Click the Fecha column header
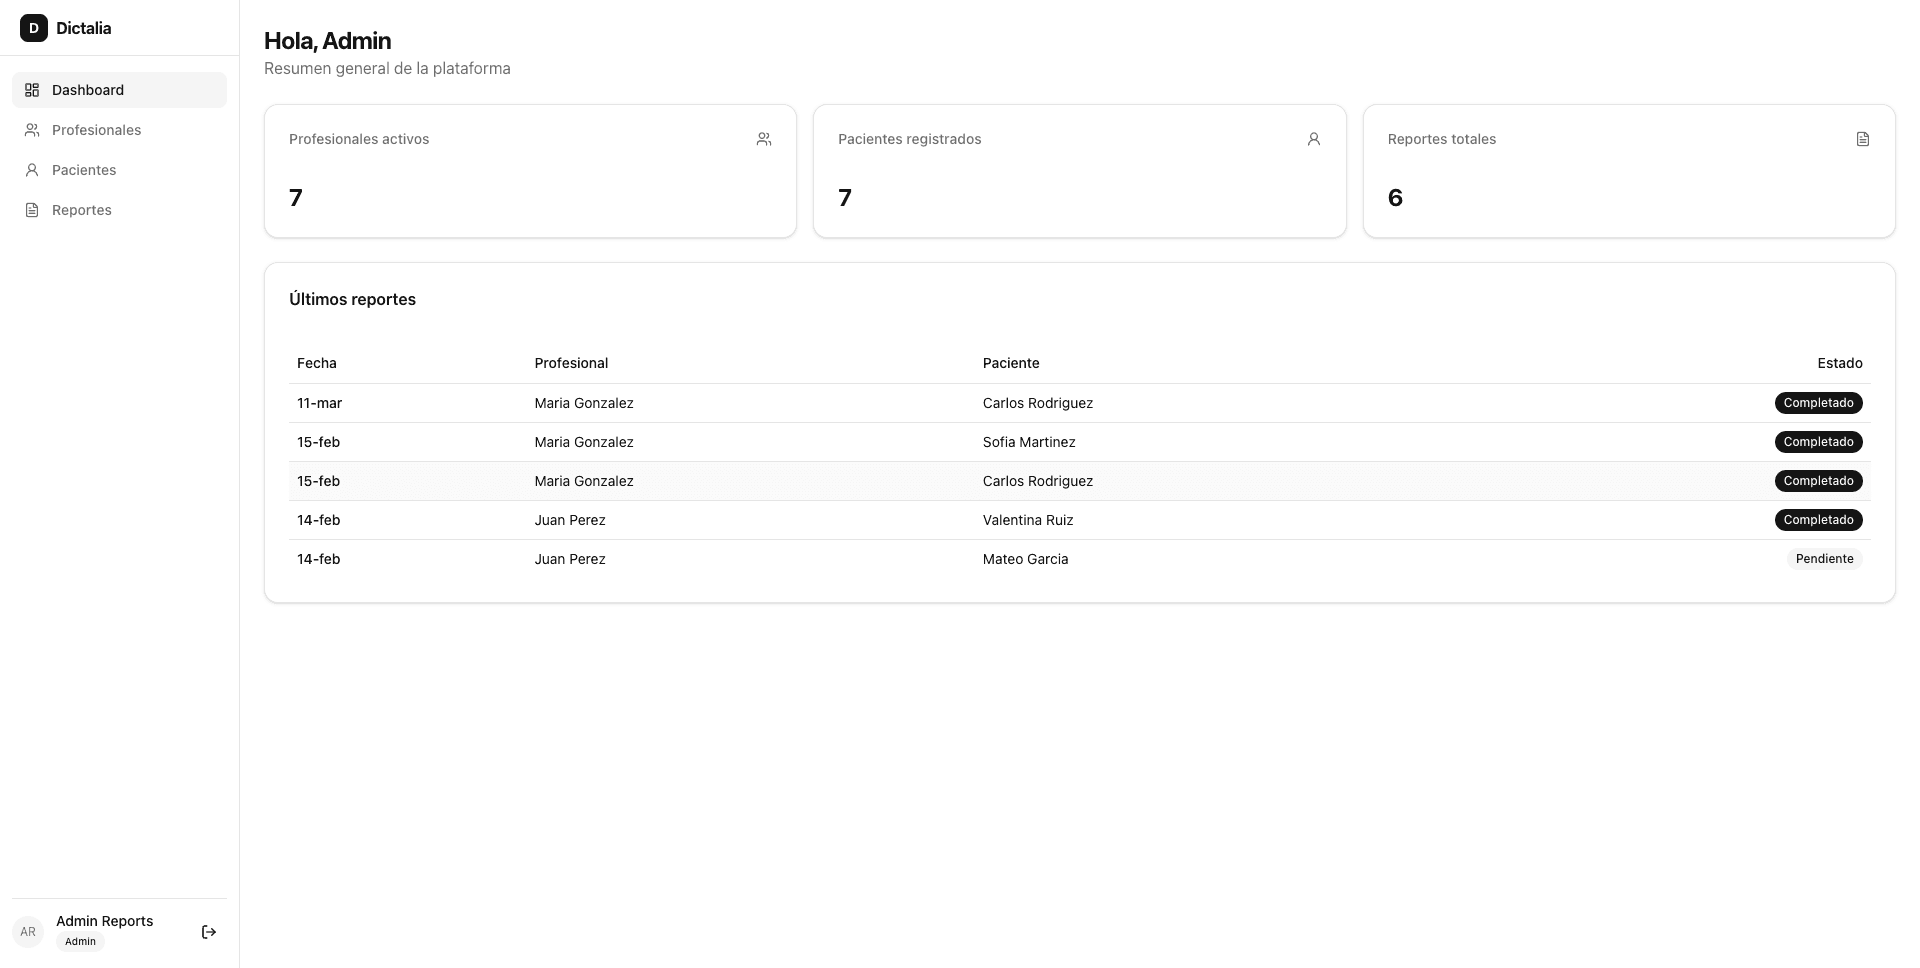Image resolution: width=1920 pixels, height=968 pixels. 317,363
